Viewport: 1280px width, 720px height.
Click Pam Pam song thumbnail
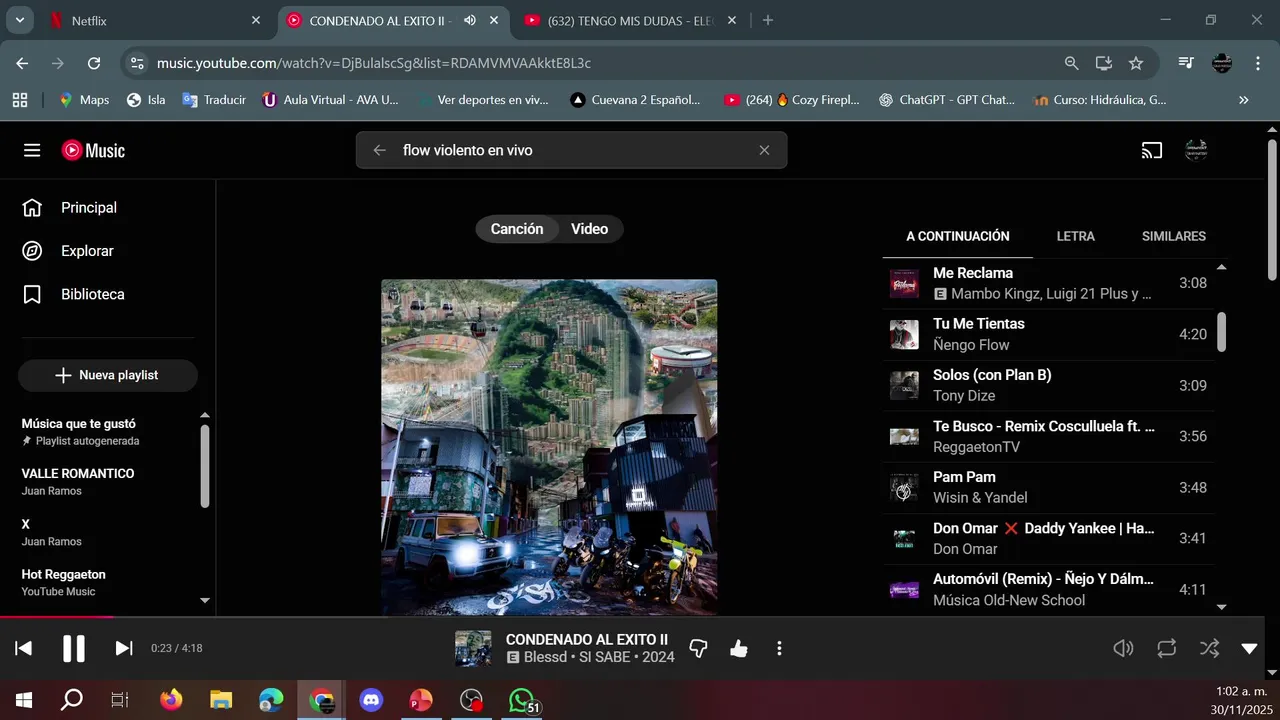click(x=904, y=488)
